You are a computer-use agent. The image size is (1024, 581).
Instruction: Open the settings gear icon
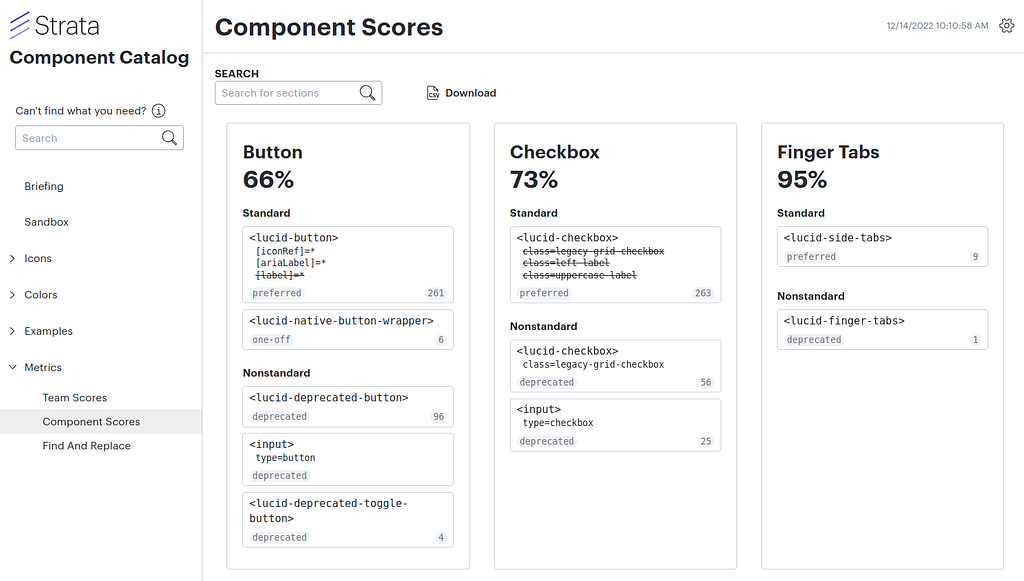(1006, 25)
